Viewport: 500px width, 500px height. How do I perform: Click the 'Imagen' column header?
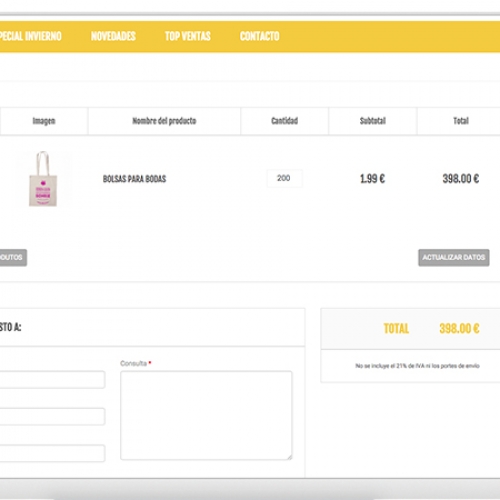(x=44, y=121)
